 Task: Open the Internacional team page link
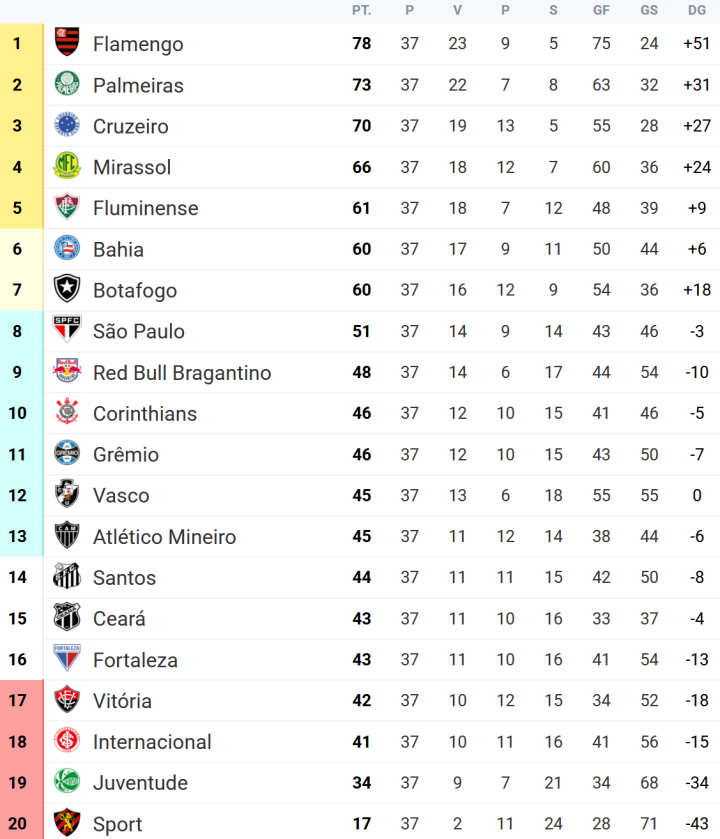click(152, 741)
